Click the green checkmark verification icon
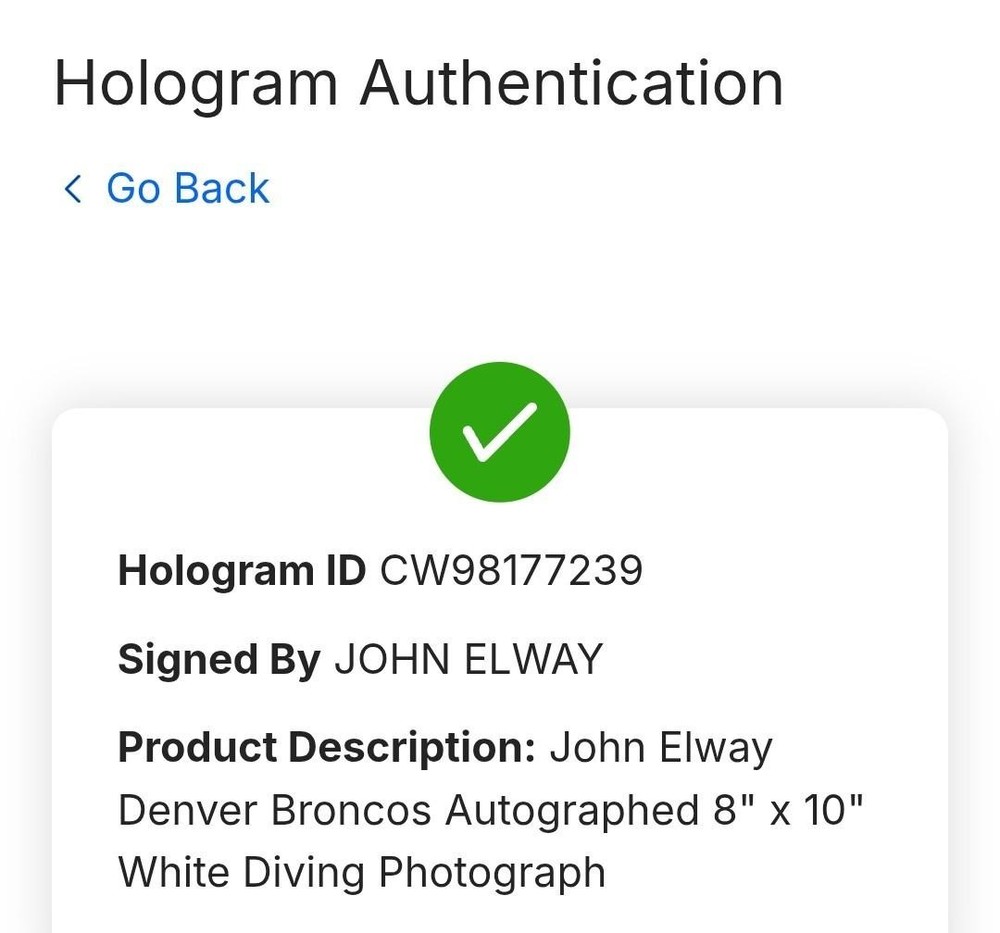The image size is (1000, 933). [499, 432]
